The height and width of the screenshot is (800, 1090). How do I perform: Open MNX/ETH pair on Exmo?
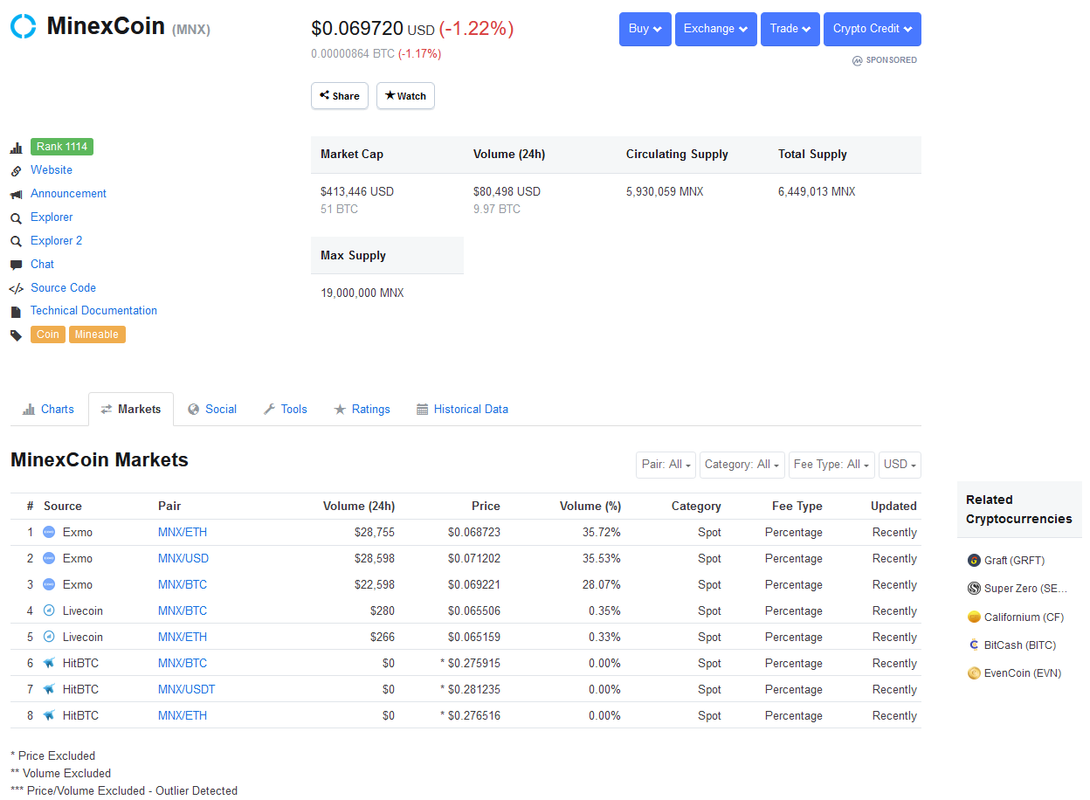pyautogui.click(x=182, y=533)
